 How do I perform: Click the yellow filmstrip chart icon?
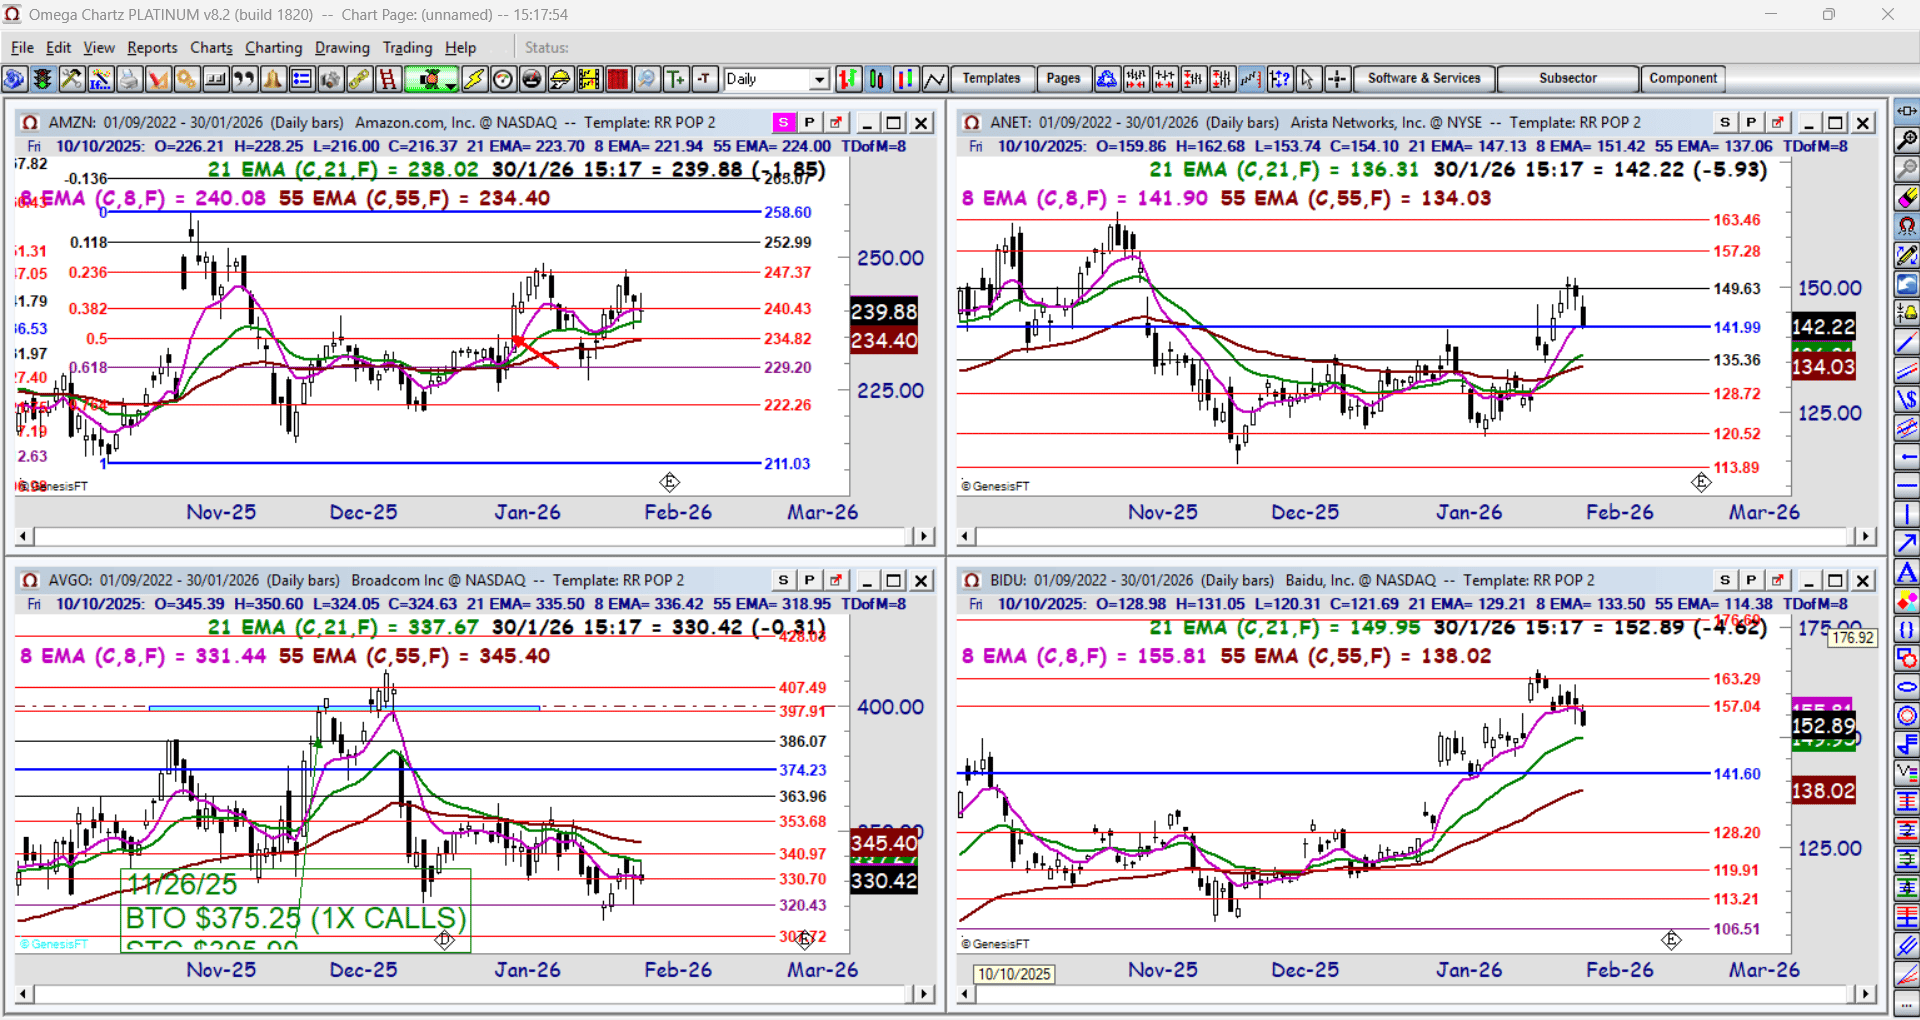589,79
